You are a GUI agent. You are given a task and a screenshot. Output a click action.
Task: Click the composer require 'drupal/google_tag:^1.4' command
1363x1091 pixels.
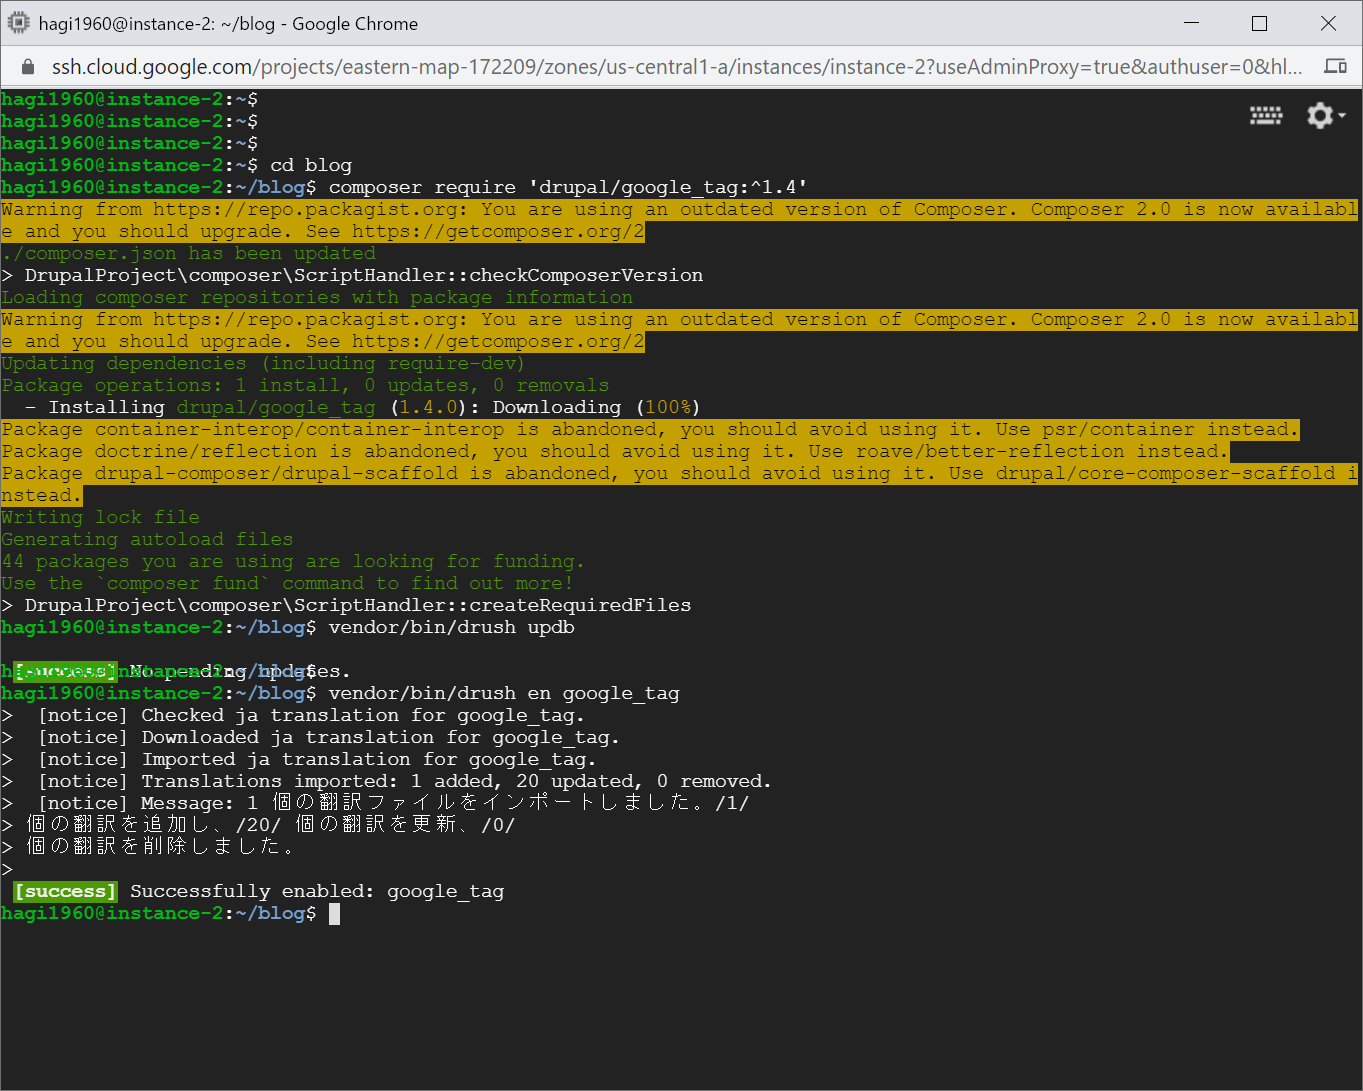(x=568, y=187)
